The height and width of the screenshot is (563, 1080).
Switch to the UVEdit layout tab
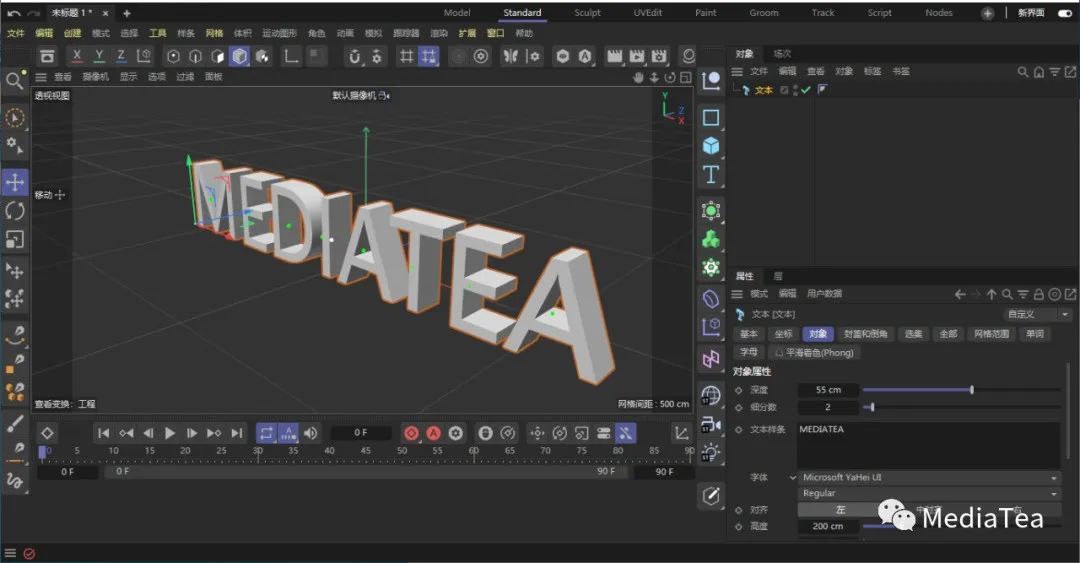[647, 13]
